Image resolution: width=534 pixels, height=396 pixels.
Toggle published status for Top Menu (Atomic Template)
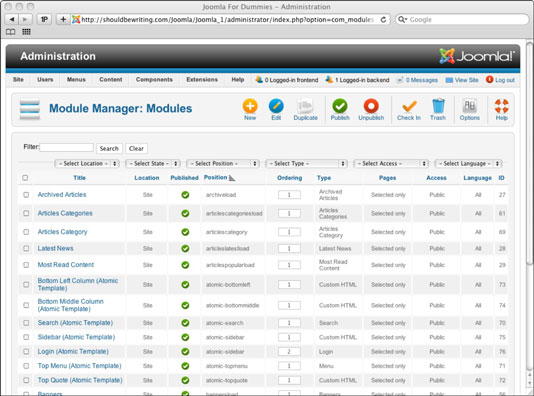(185, 366)
